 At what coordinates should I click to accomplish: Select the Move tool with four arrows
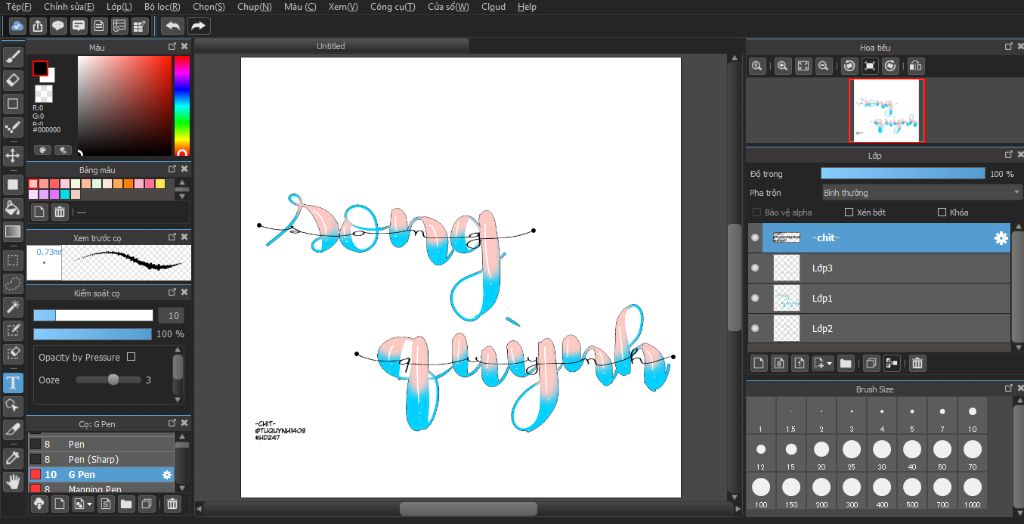(12, 156)
